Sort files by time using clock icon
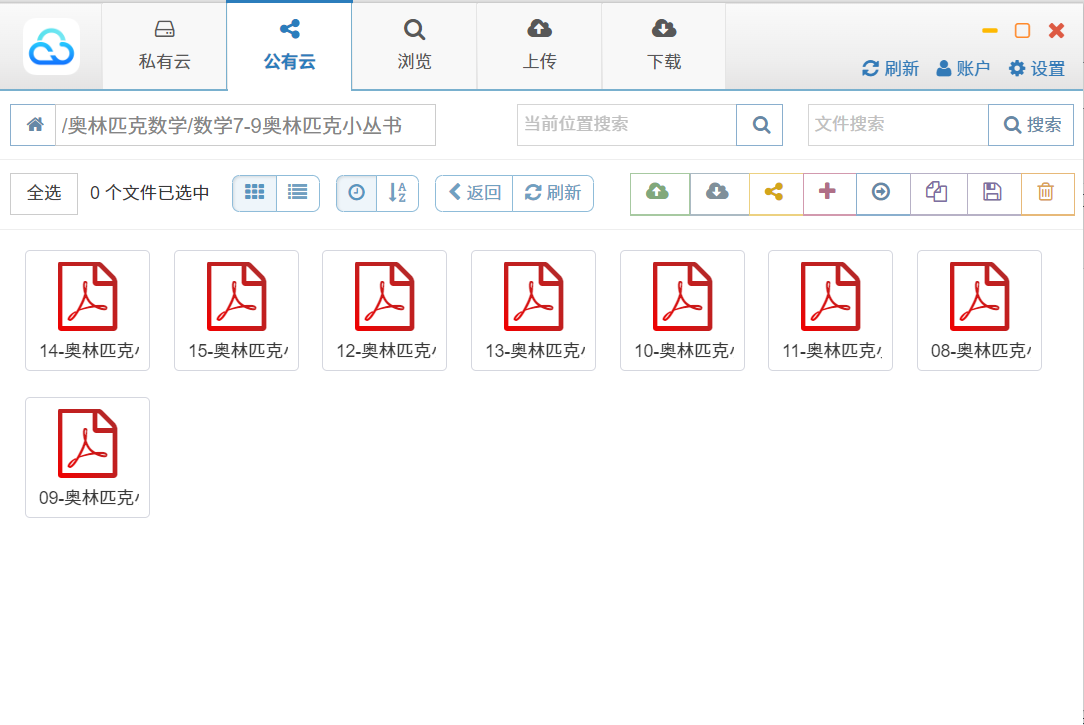 tap(357, 193)
